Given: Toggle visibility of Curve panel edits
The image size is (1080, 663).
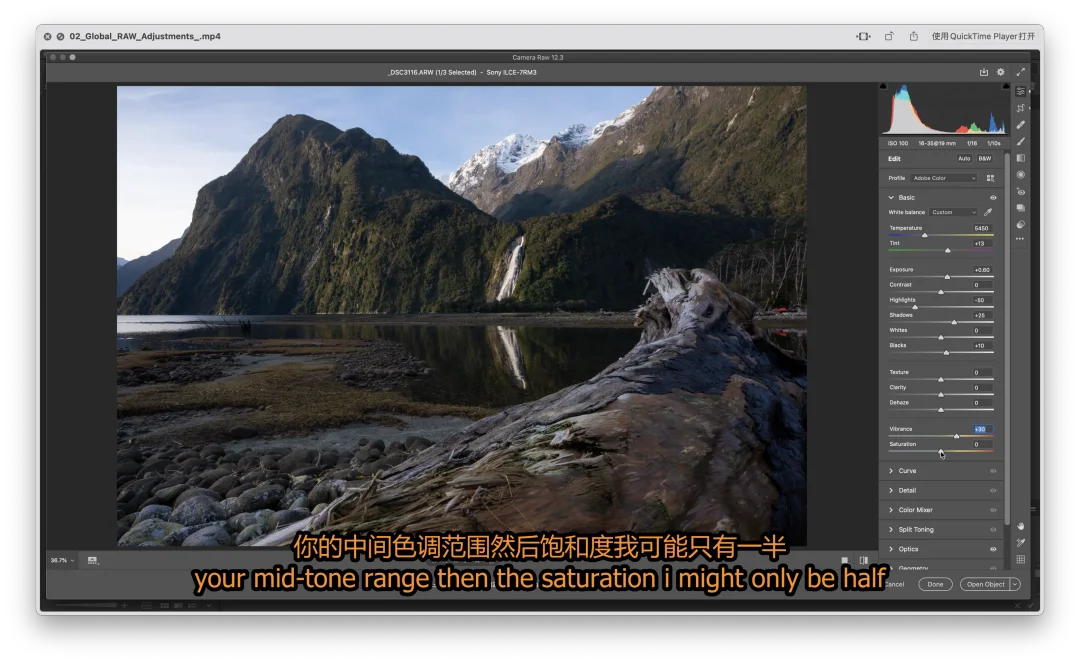Looking at the screenshot, I should [x=993, y=471].
